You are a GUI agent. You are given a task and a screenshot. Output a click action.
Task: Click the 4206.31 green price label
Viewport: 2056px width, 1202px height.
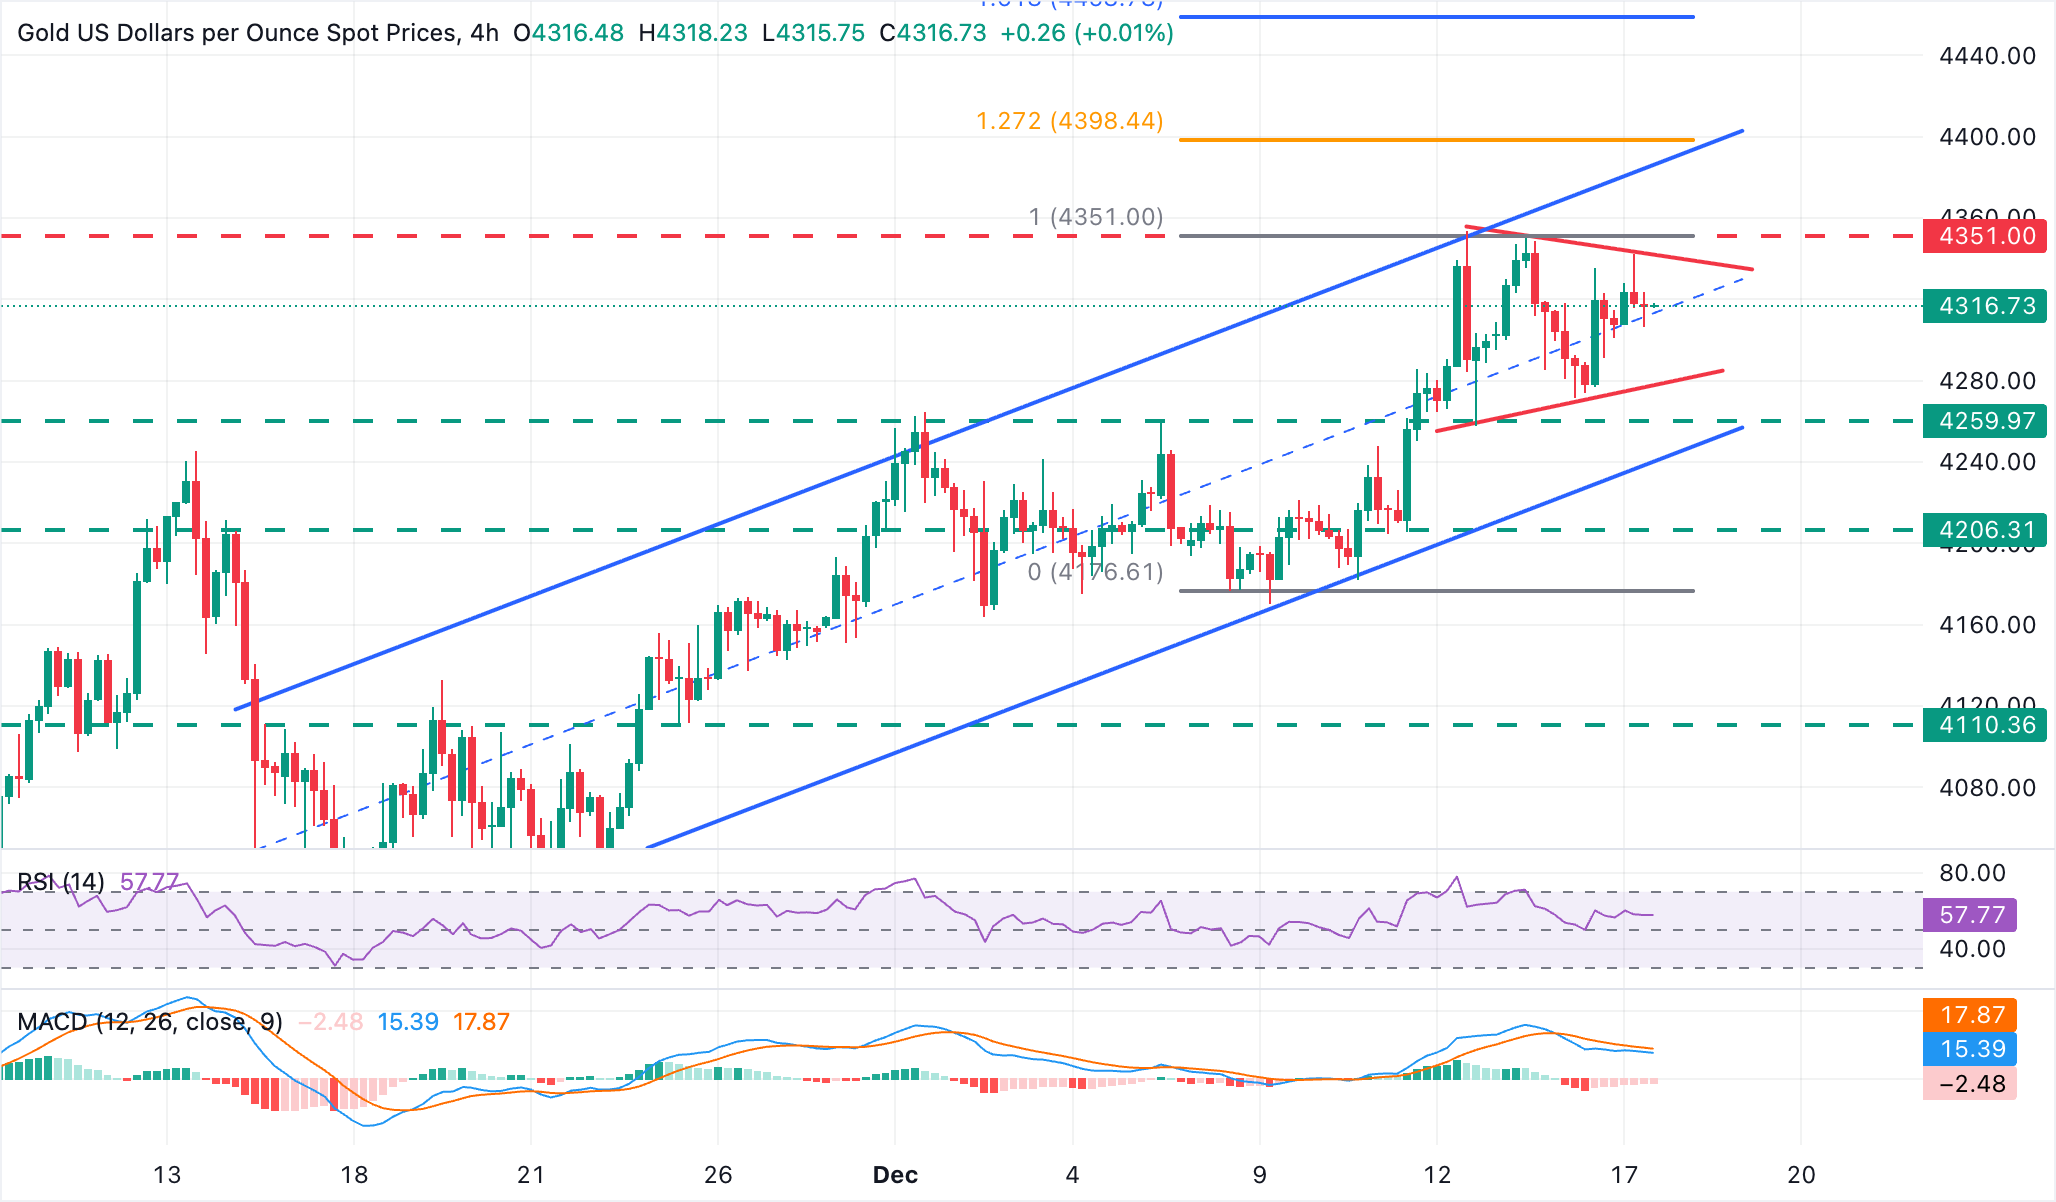point(1983,529)
